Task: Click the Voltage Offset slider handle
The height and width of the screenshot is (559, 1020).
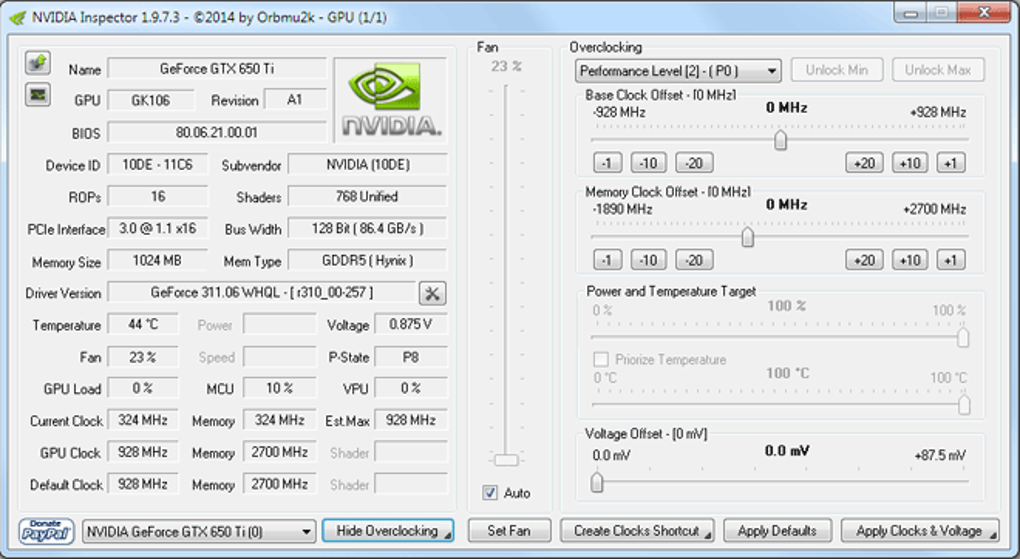Action: [x=597, y=482]
